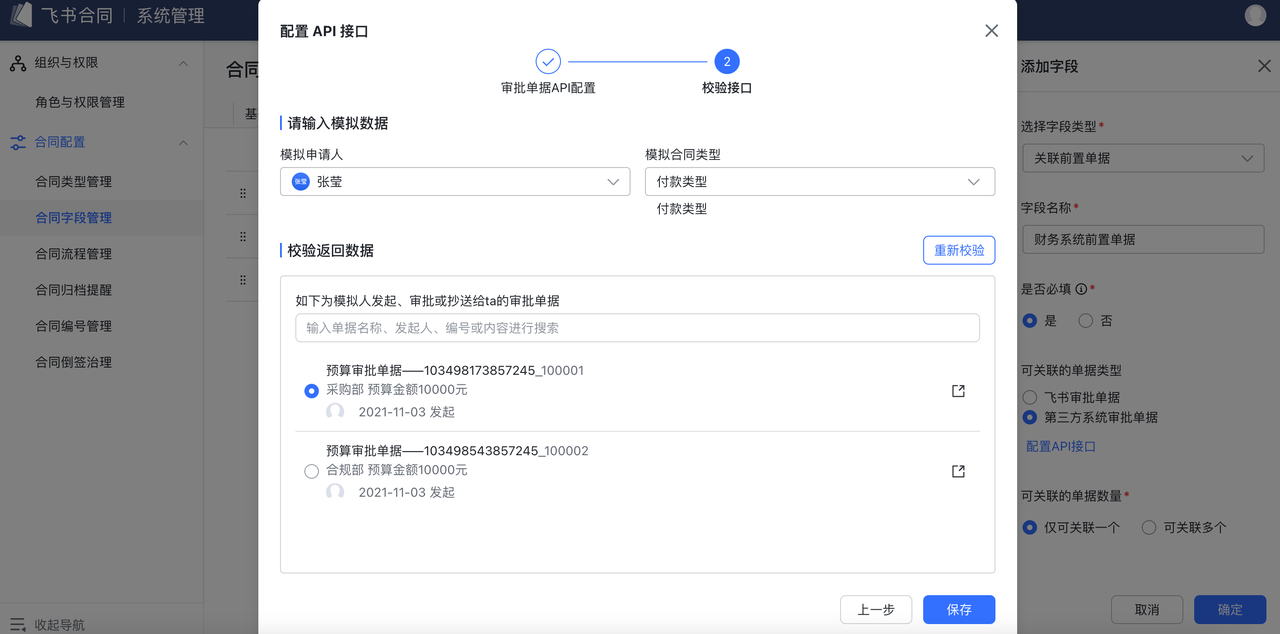This screenshot has height=634, width=1280.
Task: Click the user avatar in top right
Action: pos(1255,15)
